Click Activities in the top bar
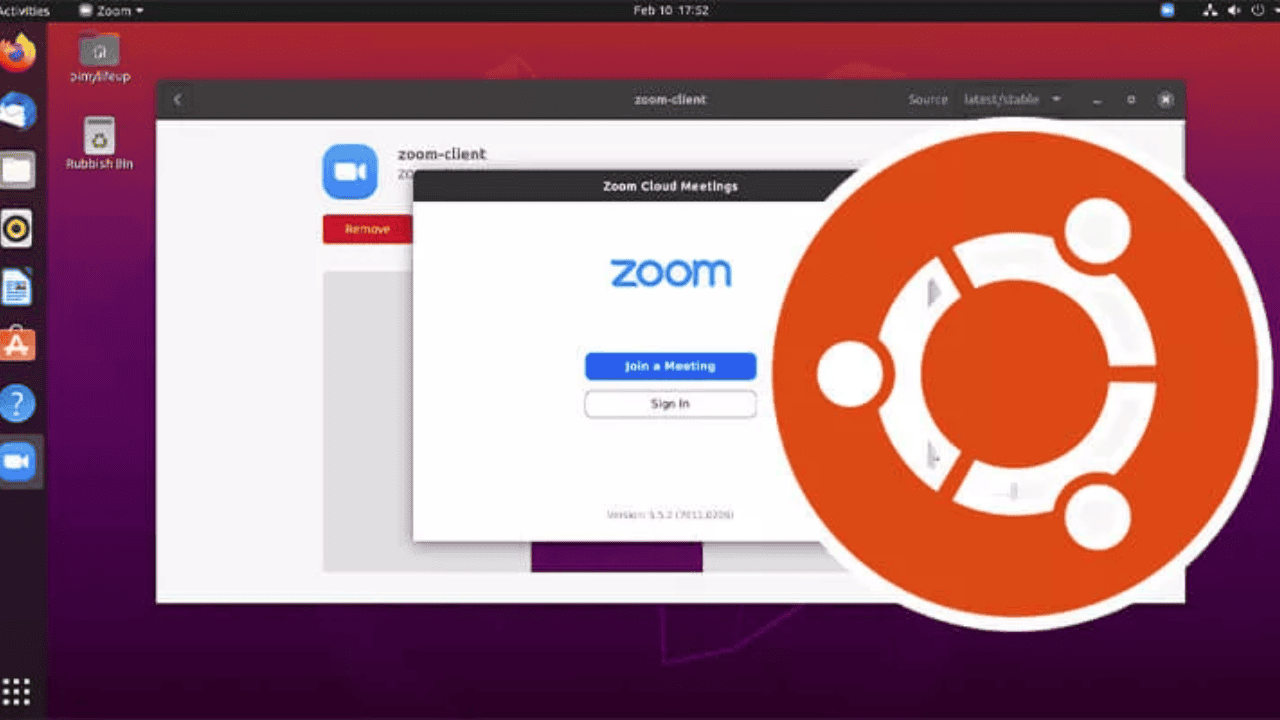1280x720 pixels. click(24, 10)
